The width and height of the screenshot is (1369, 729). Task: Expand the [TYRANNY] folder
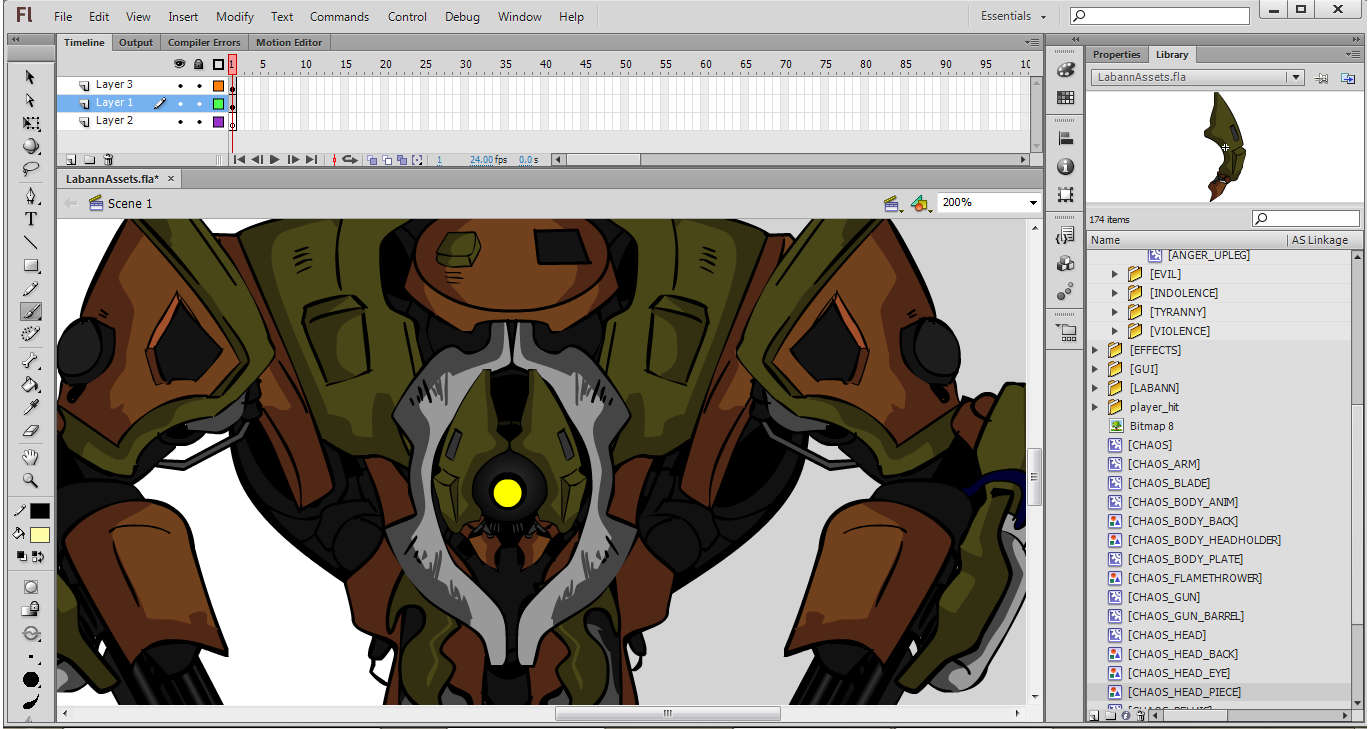pyautogui.click(x=1116, y=312)
